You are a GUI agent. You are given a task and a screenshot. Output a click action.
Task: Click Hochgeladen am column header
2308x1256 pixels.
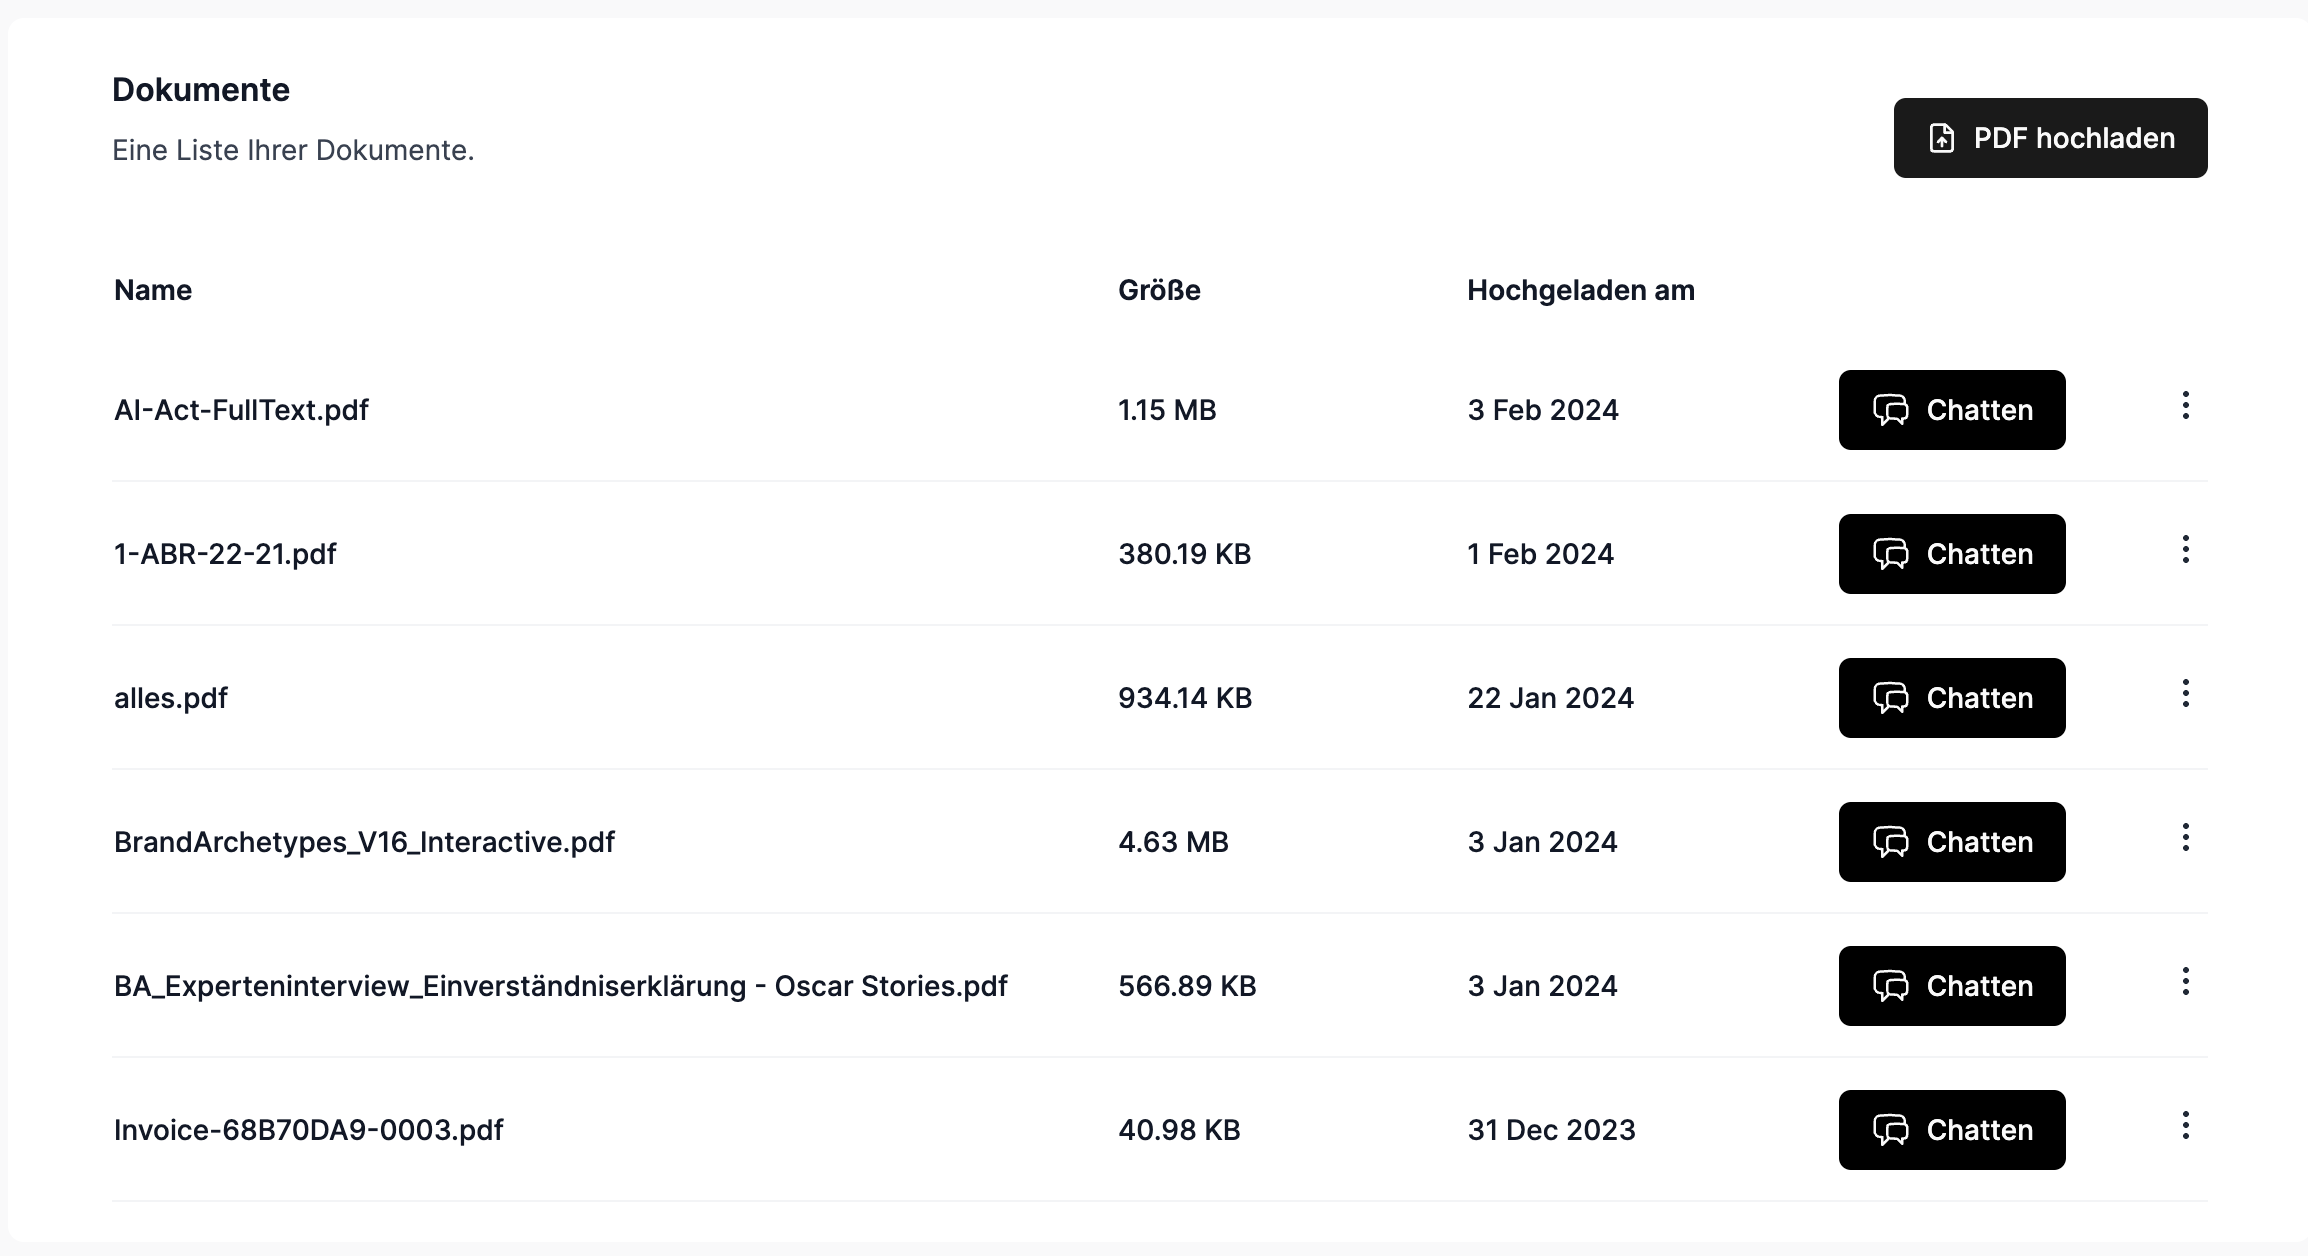click(x=1580, y=290)
